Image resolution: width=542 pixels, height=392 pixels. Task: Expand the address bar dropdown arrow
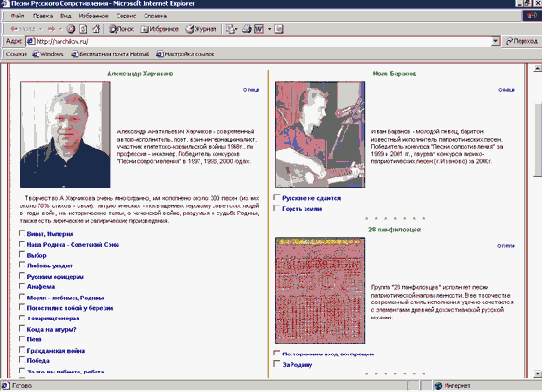(495, 41)
